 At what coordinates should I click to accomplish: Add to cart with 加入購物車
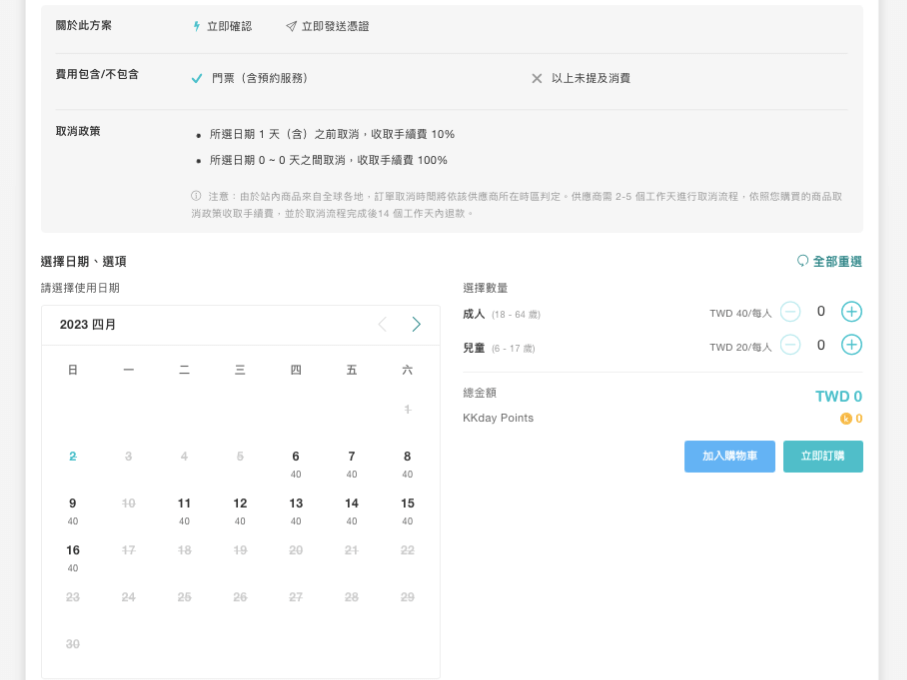click(729, 456)
